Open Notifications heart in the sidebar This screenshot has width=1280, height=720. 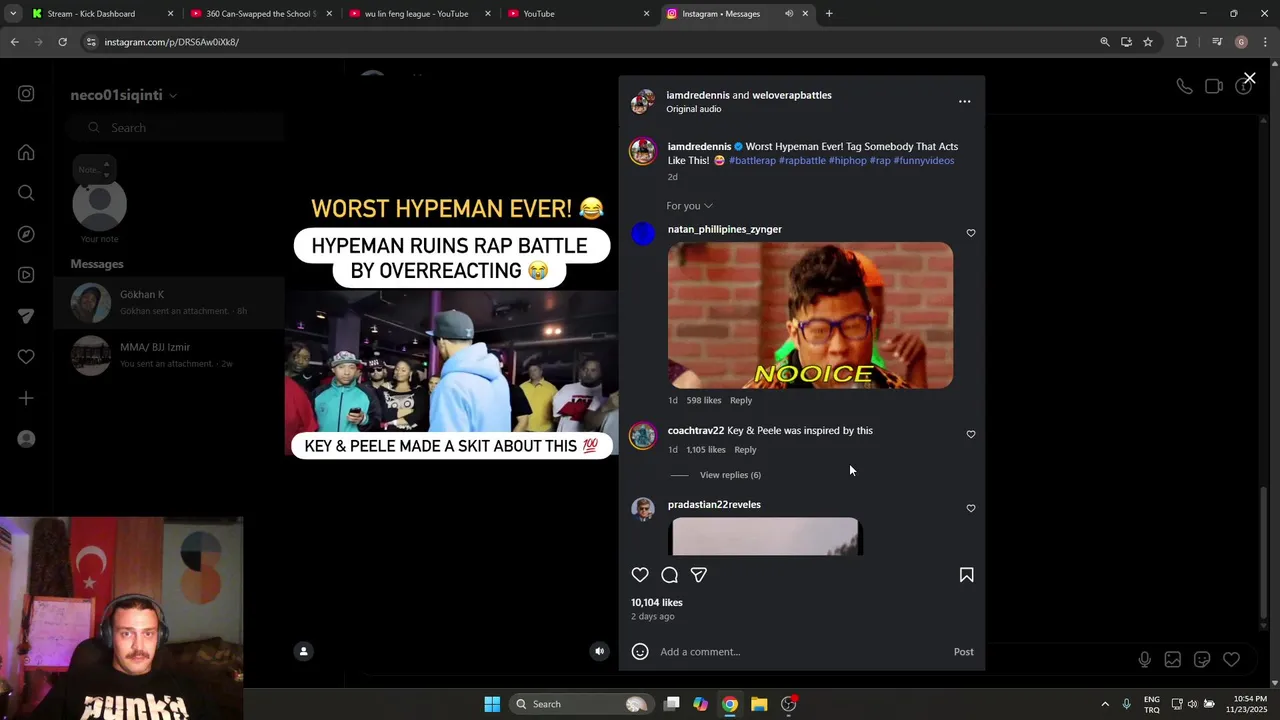[x=26, y=357]
